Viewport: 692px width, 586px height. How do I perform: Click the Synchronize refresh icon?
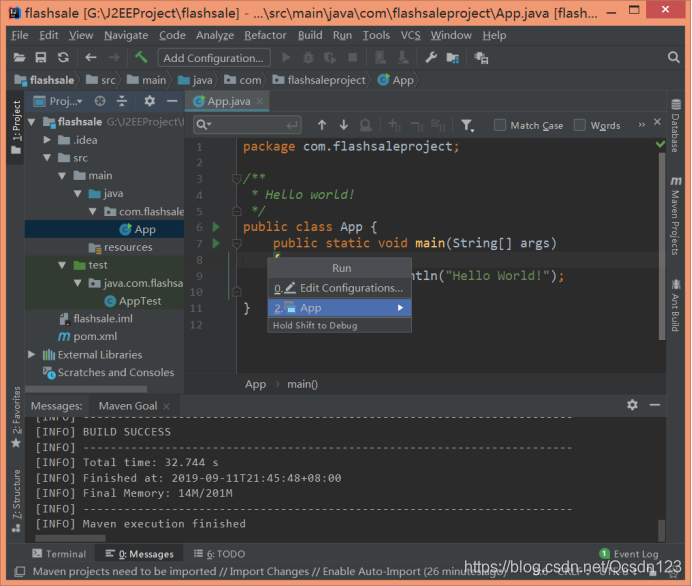click(63, 57)
